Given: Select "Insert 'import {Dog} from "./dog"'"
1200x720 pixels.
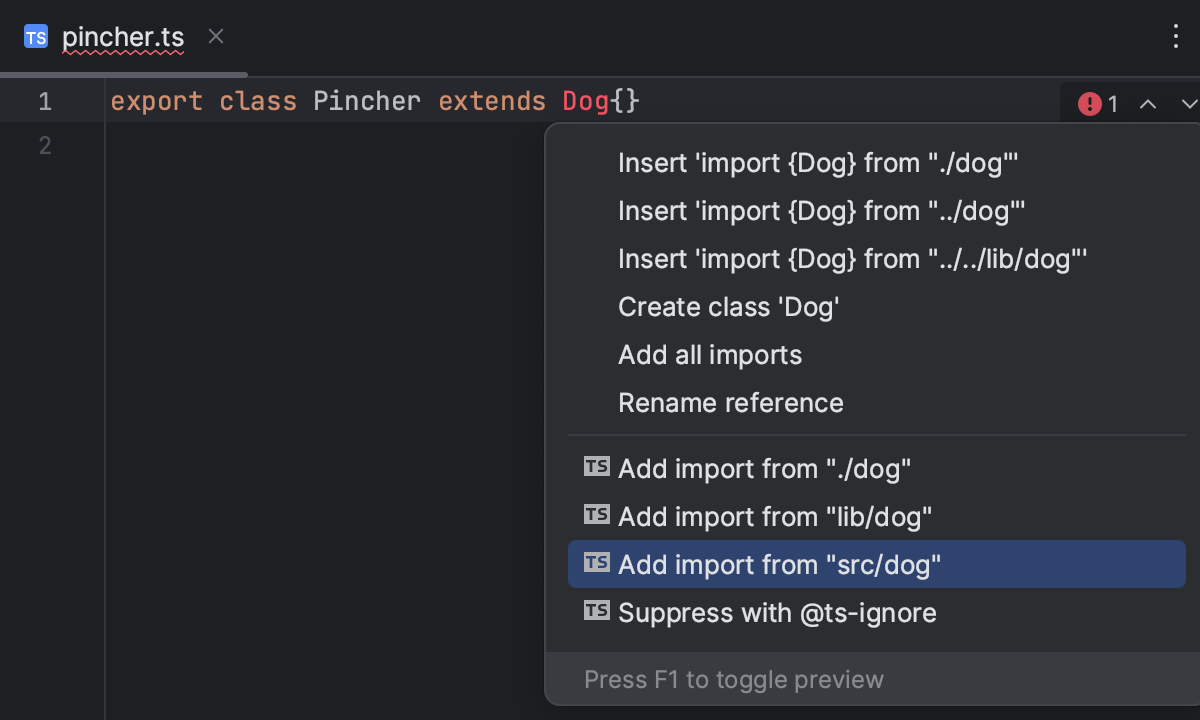Looking at the screenshot, I should [818, 163].
